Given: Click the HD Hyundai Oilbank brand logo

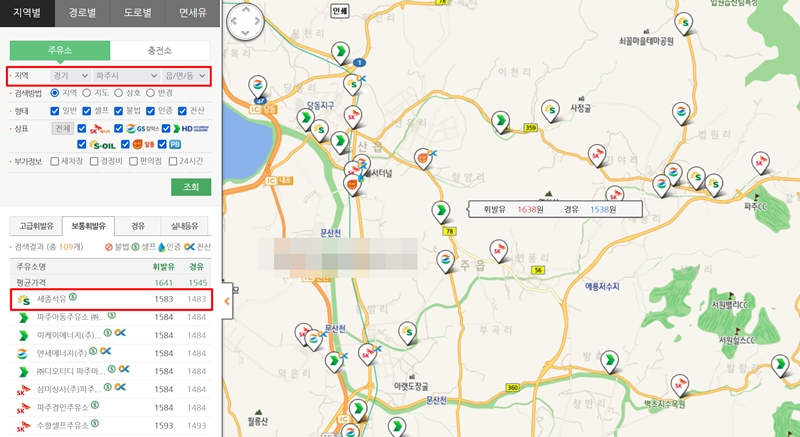Looking at the screenshot, I should tap(191, 128).
